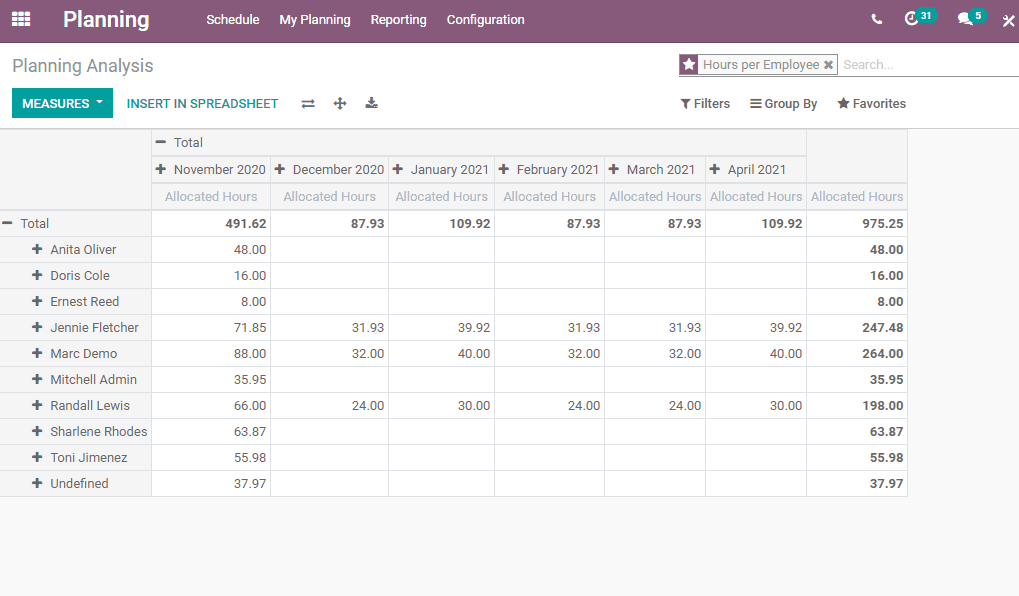This screenshot has height=596, width=1019.
Task: Open the Filters dropdown
Action: pos(705,103)
